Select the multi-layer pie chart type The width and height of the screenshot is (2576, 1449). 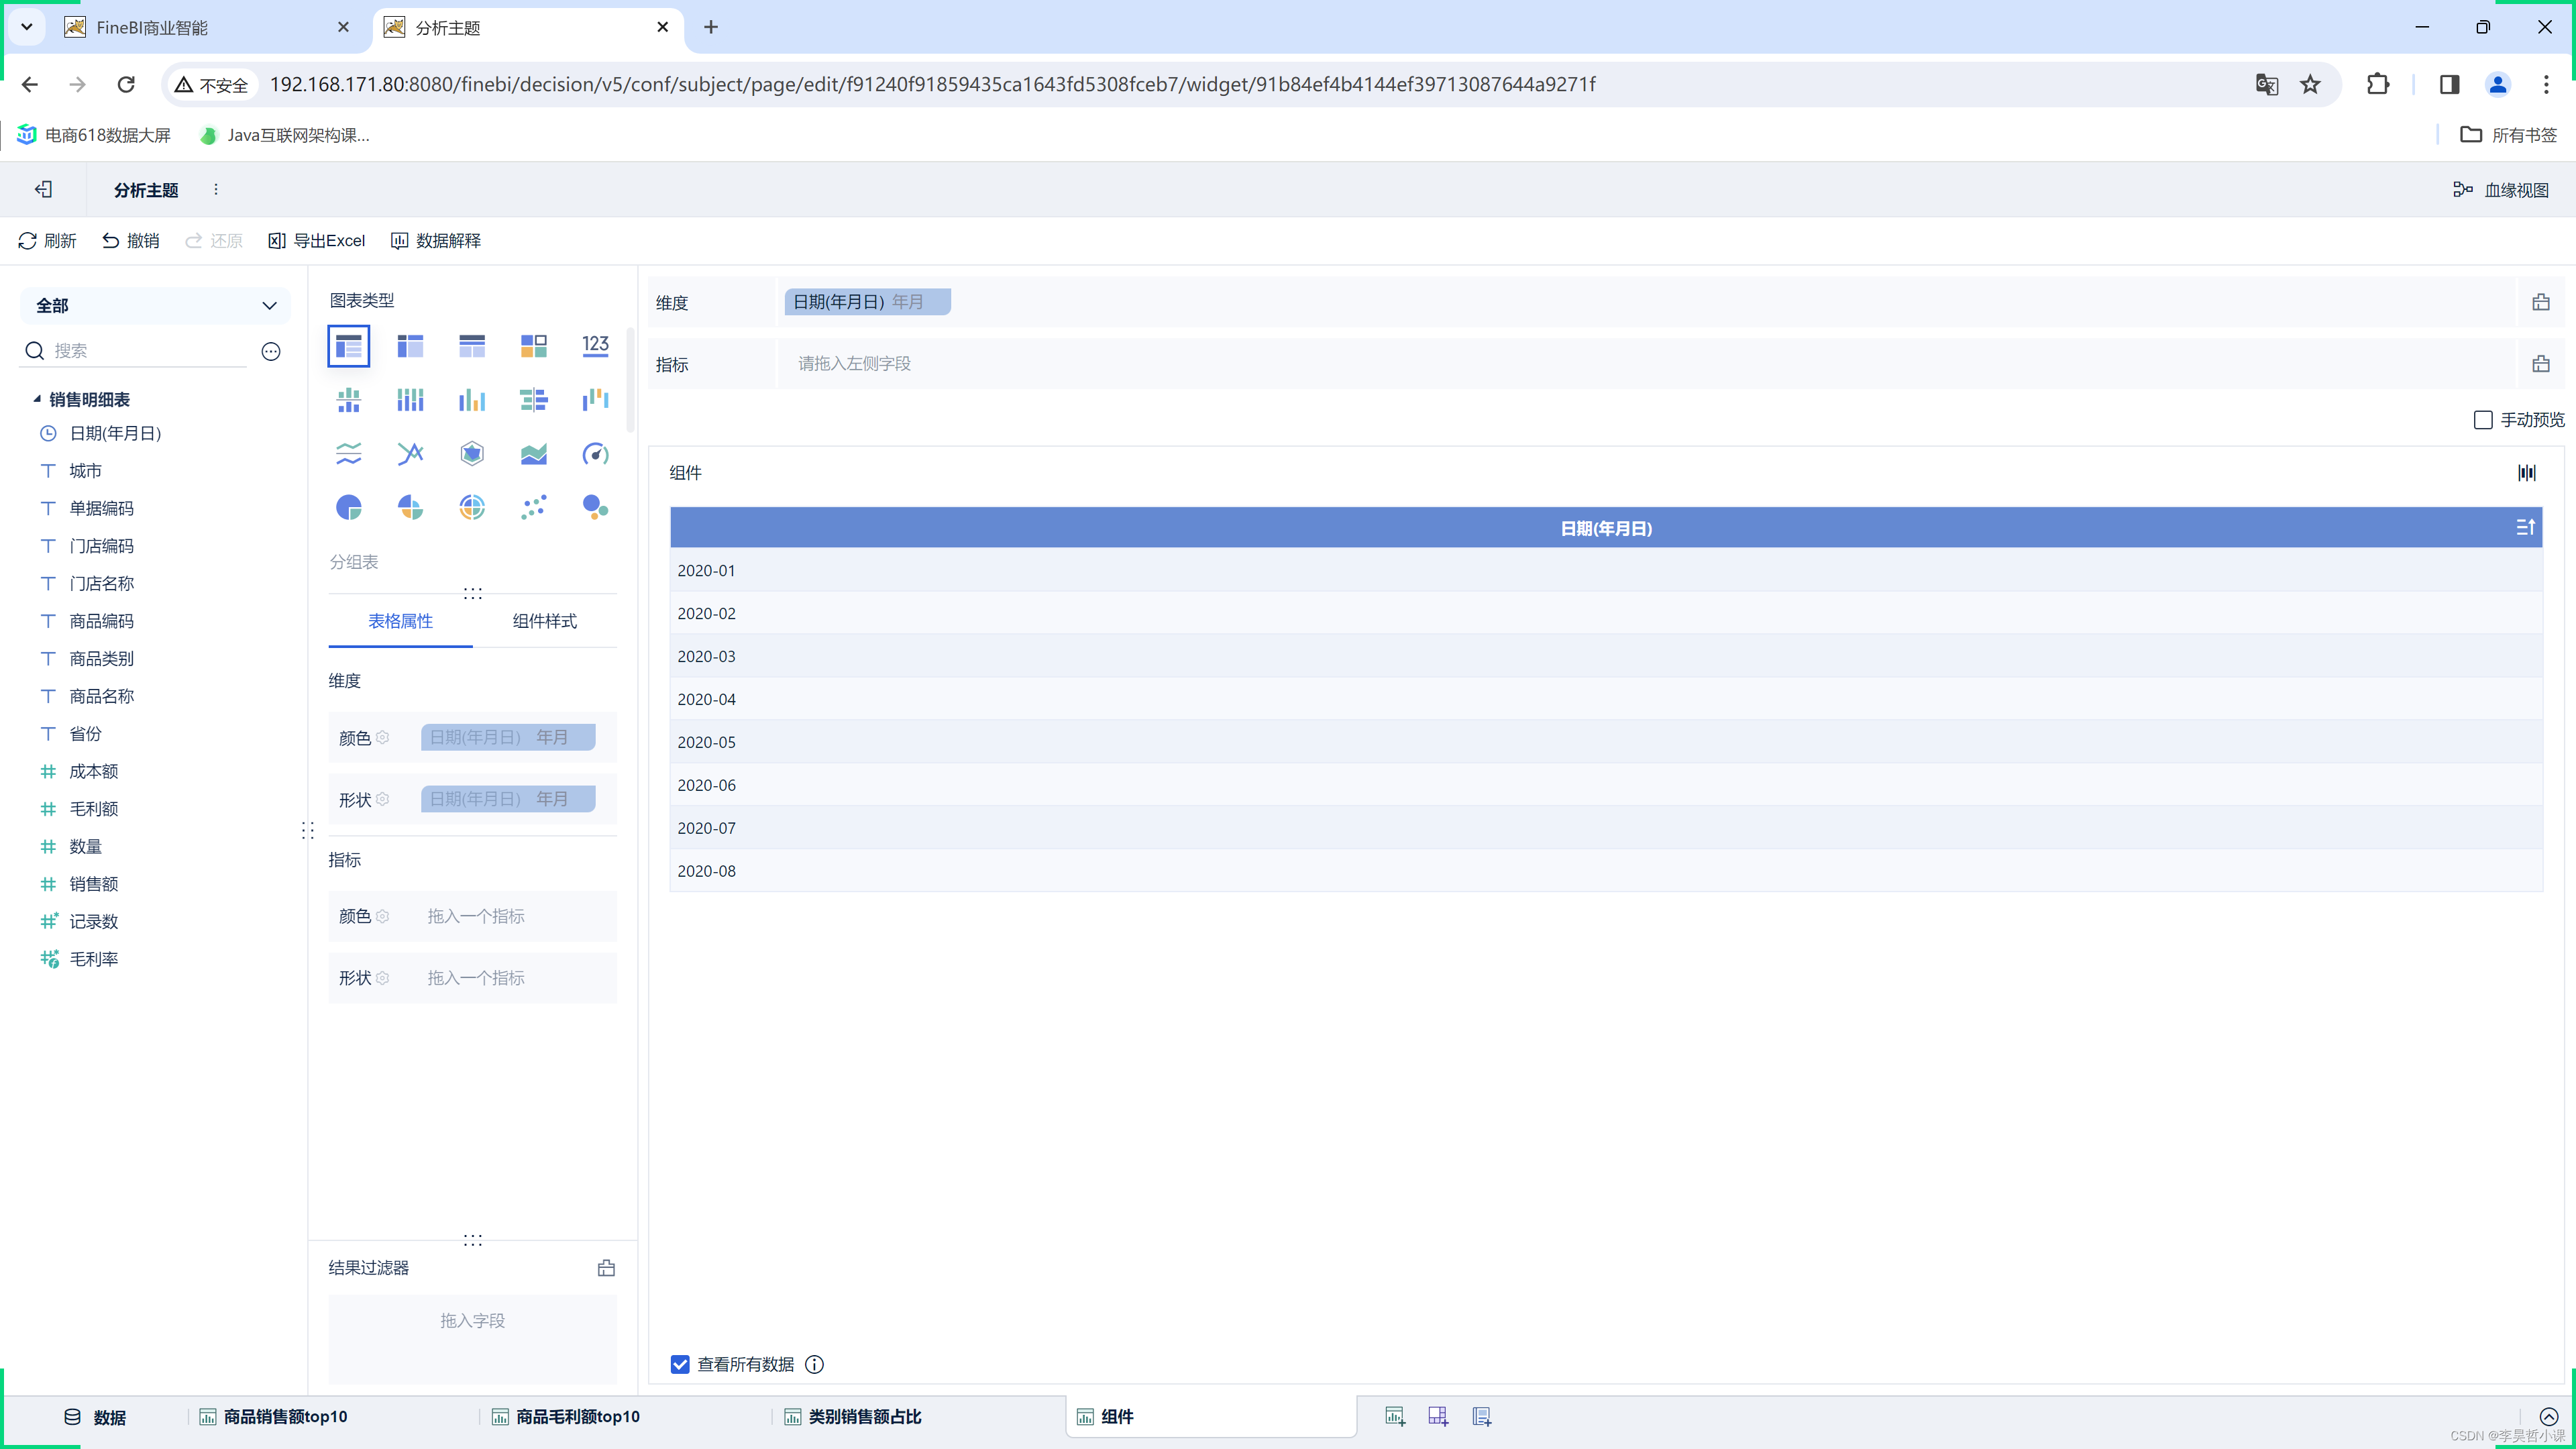(472, 508)
